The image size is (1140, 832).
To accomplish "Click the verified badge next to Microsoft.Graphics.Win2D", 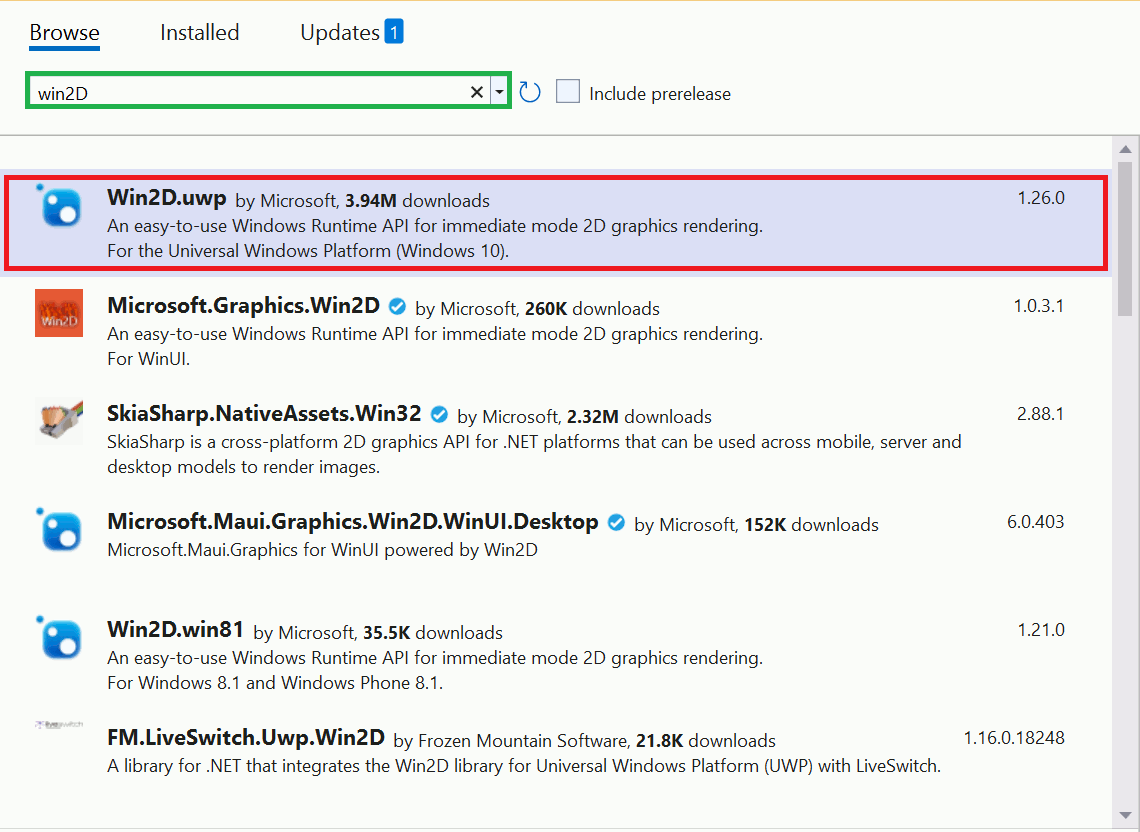I will tap(397, 307).
